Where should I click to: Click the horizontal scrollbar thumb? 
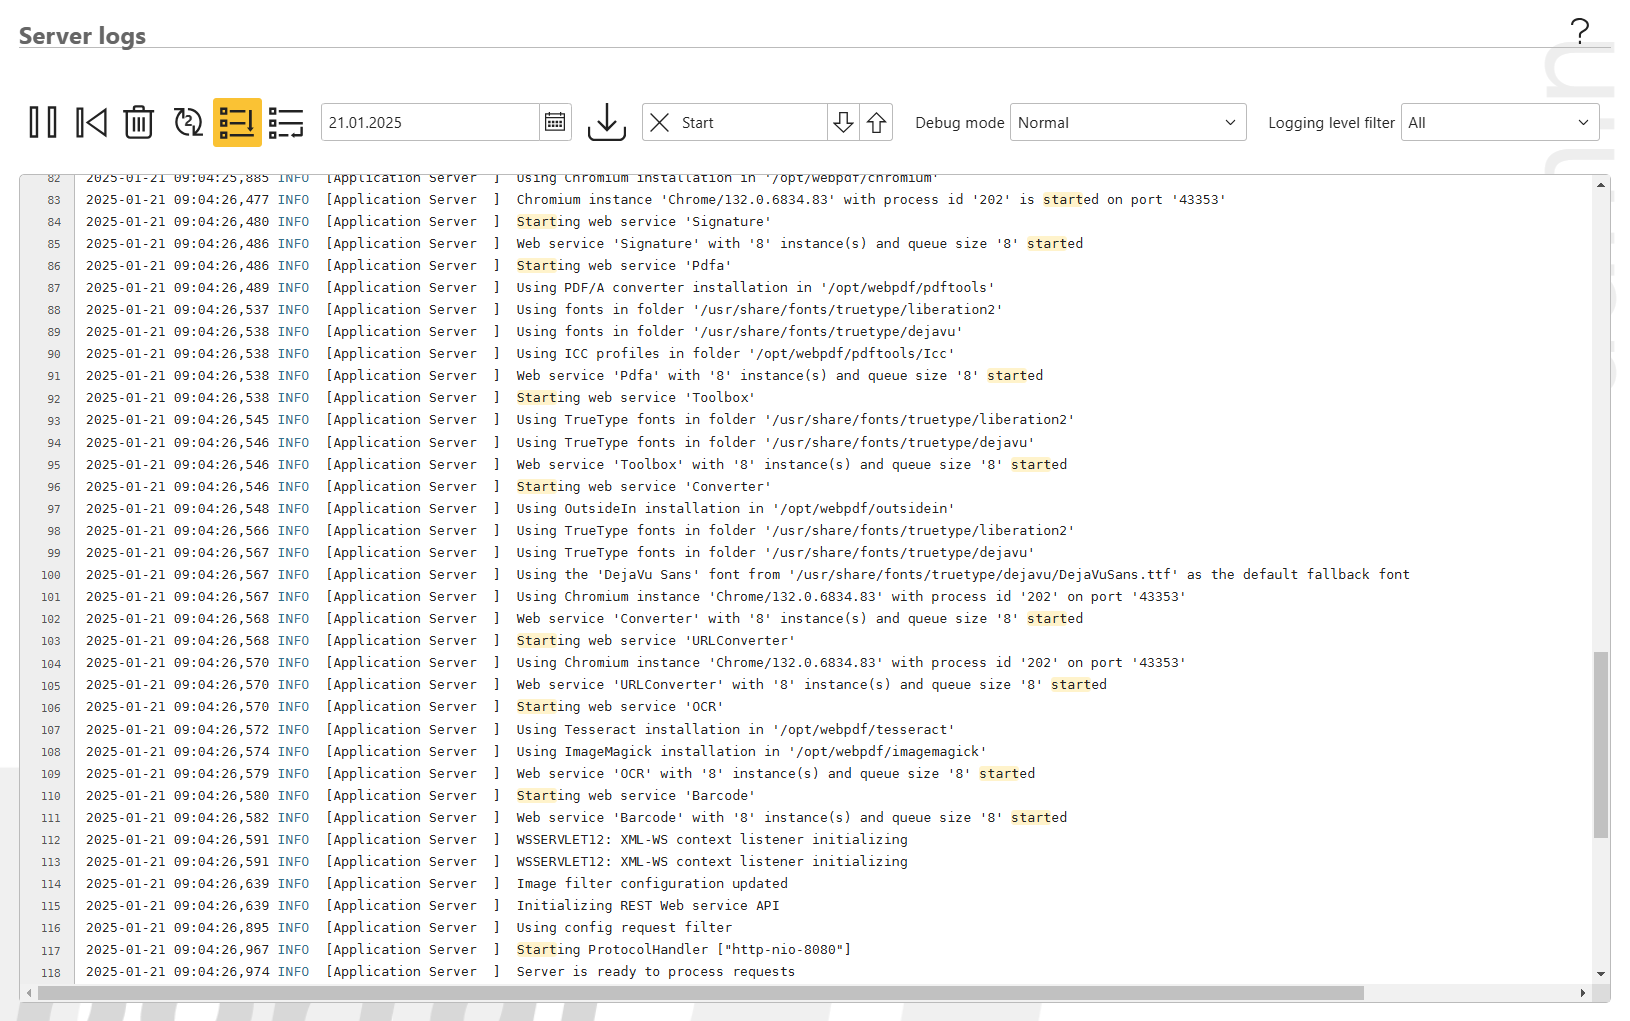pos(700,993)
